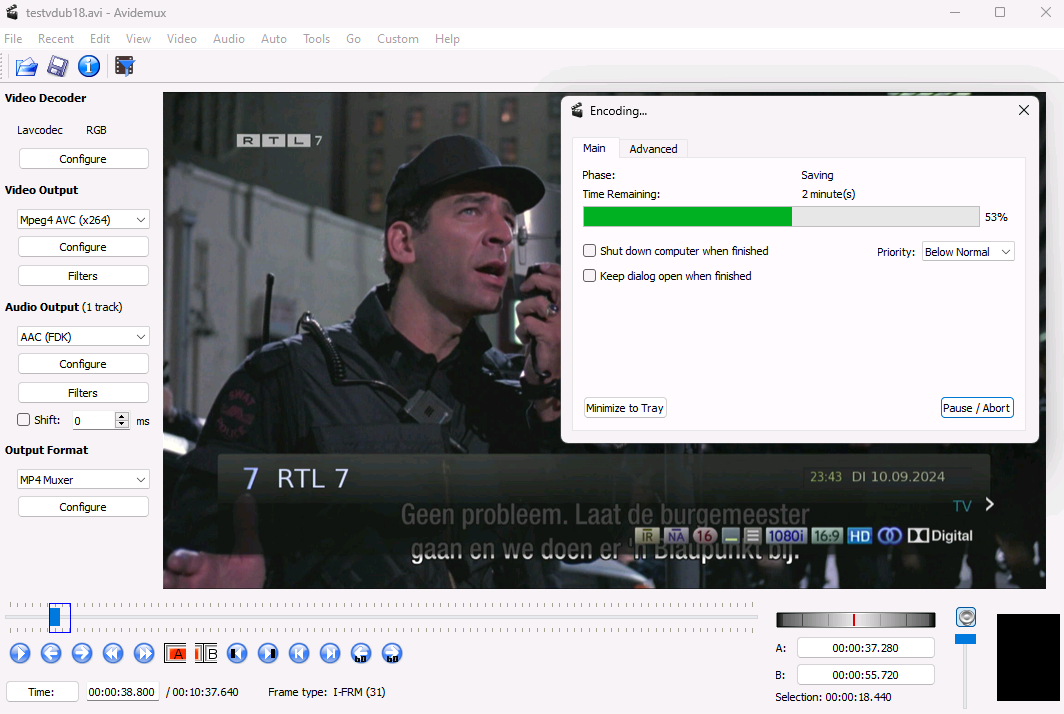Screen dimensions: 1064x714
Task: Go to the last frame of the video
Action: pyautogui.click(x=330, y=653)
